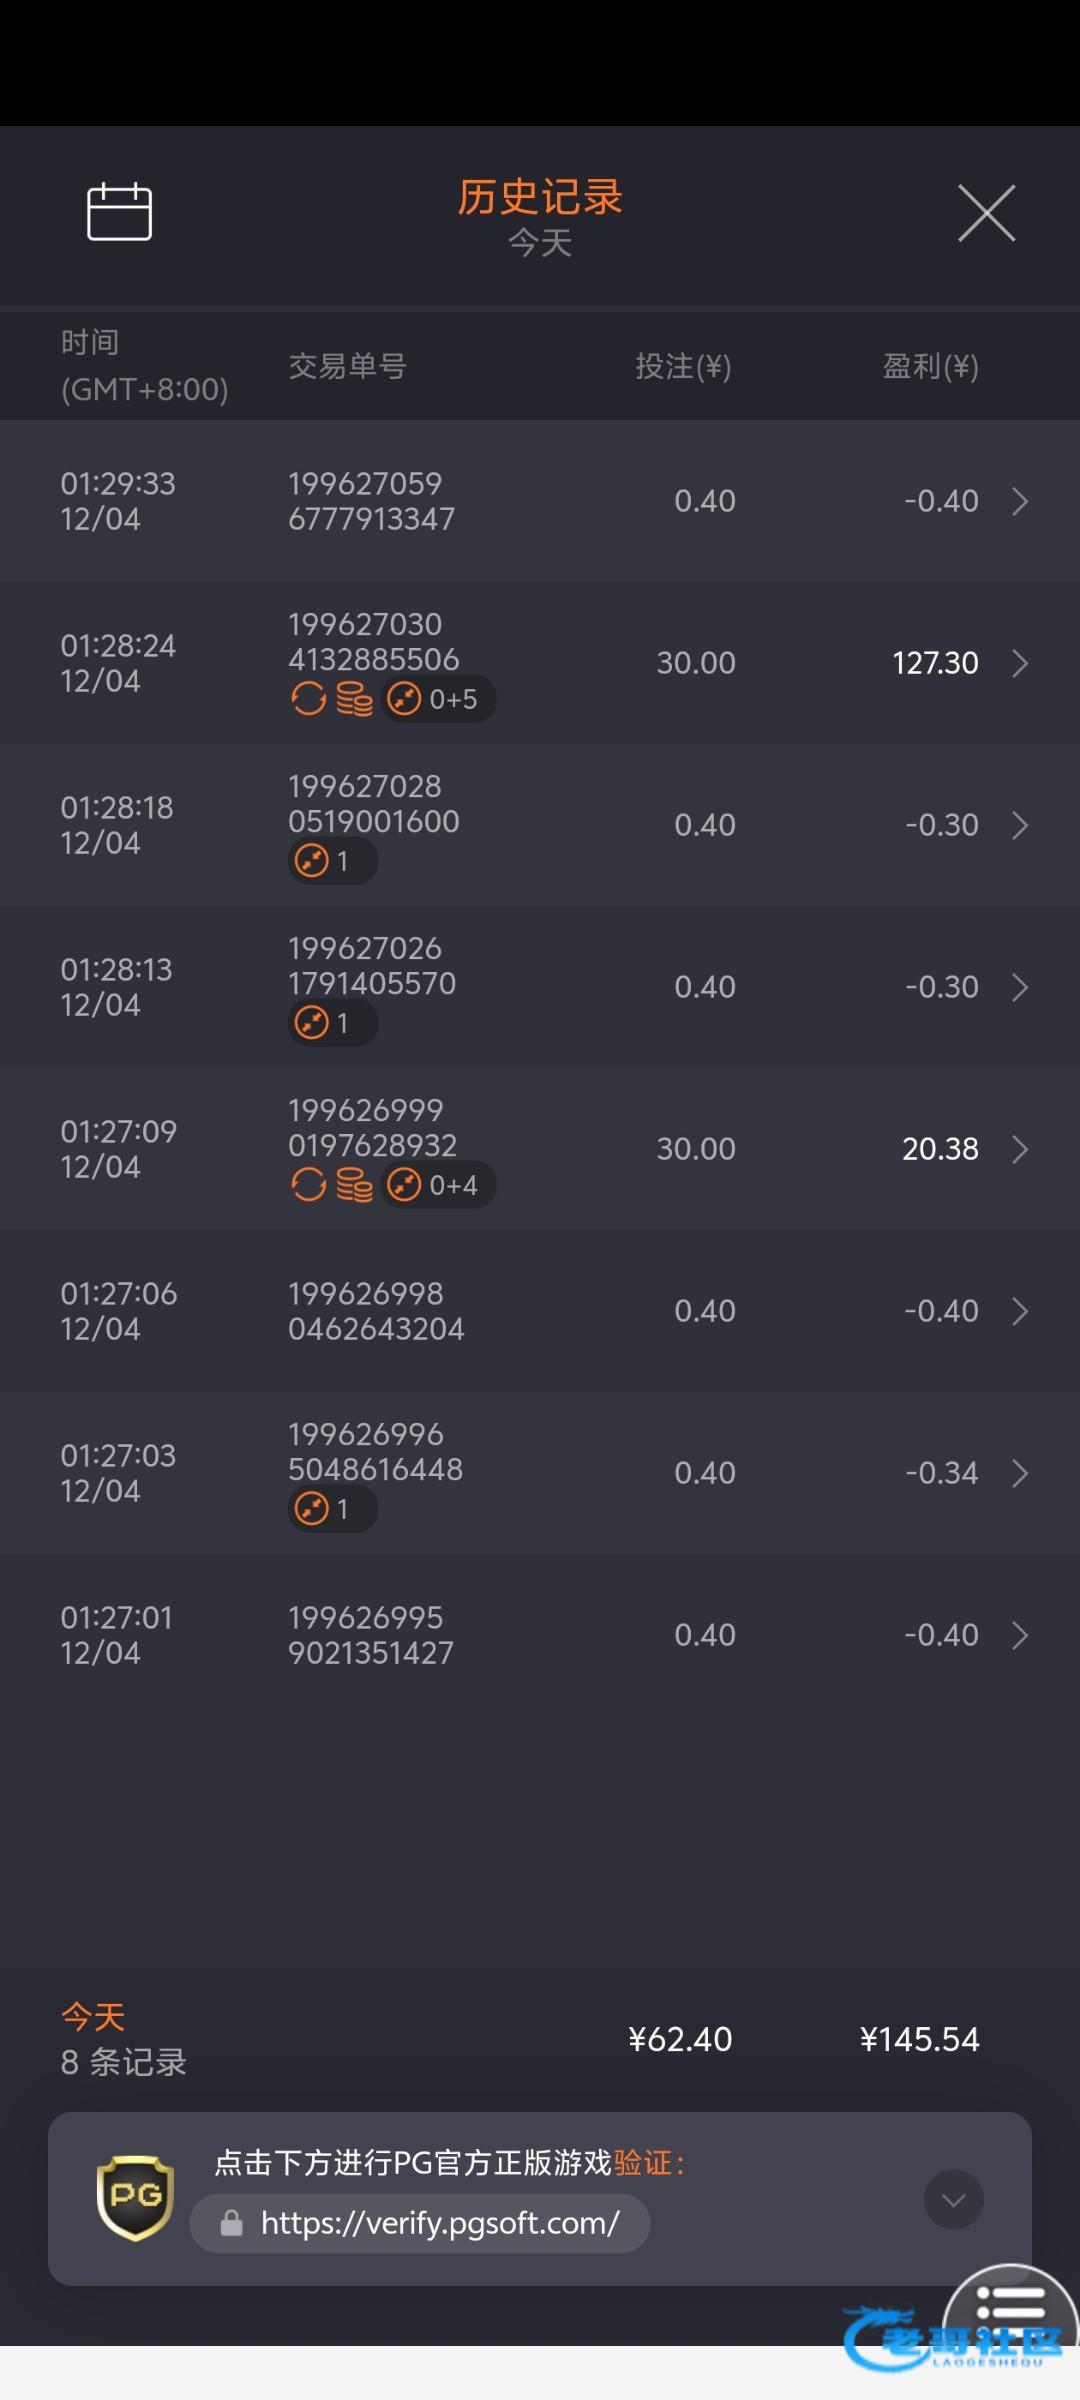Close the history records panel
Screen dimensions: 1080x2400
[x=986, y=213]
